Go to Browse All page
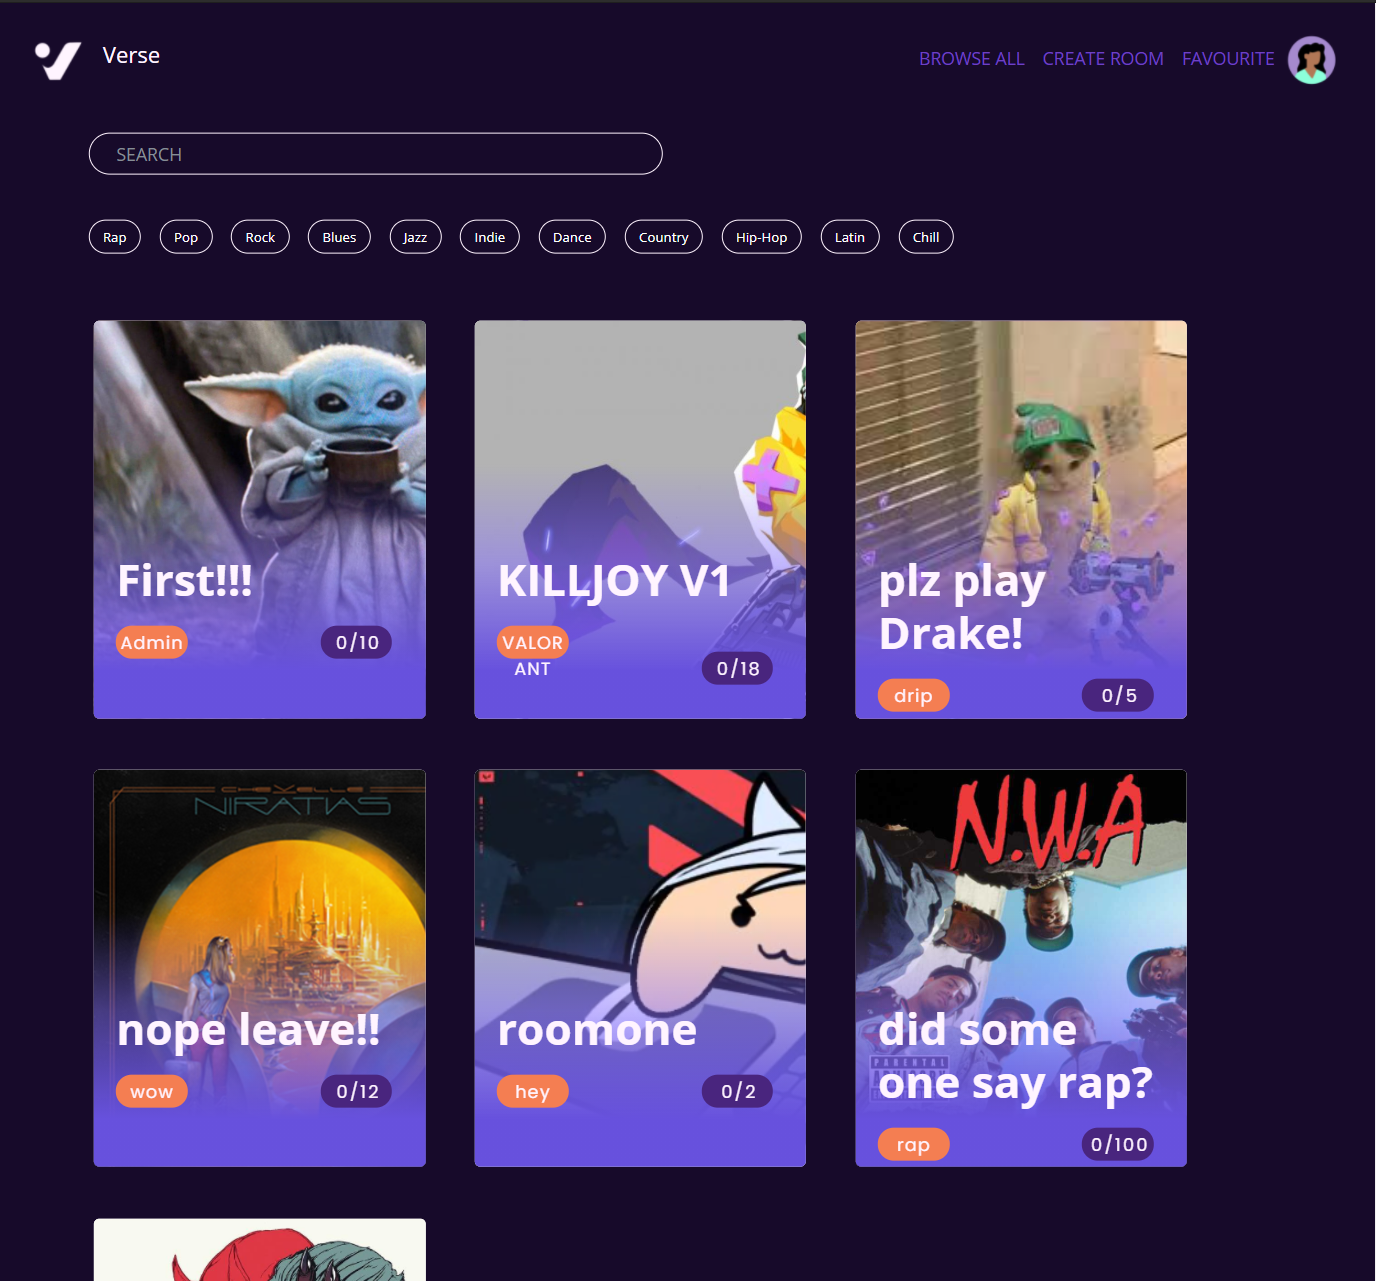 coord(971,59)
